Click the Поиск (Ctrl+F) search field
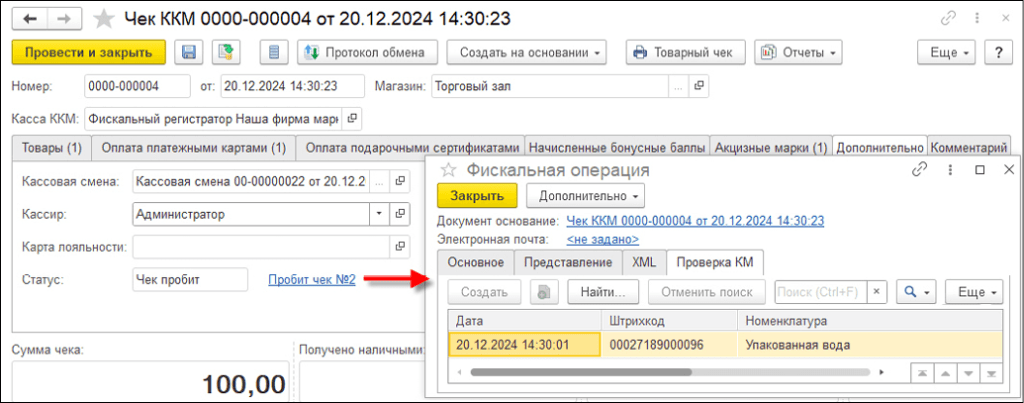The width and height of the screenshot is (1024, 403). point(820,292)
